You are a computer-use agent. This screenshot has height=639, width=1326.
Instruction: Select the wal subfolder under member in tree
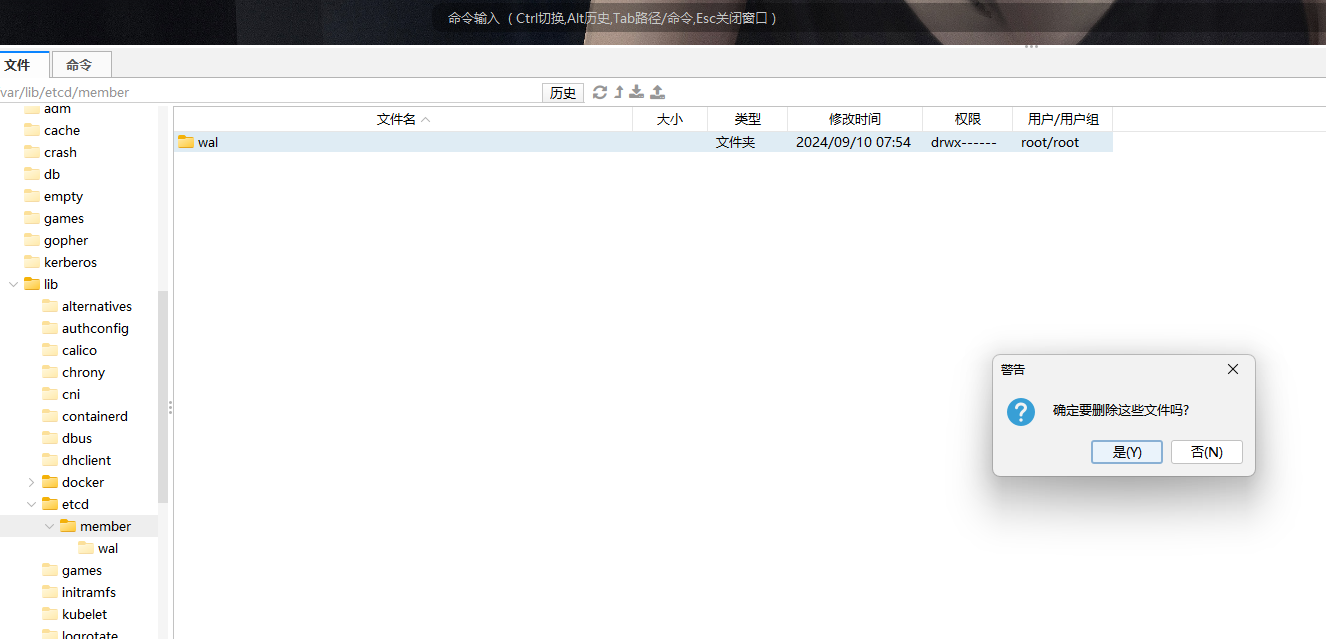(108, 548)
